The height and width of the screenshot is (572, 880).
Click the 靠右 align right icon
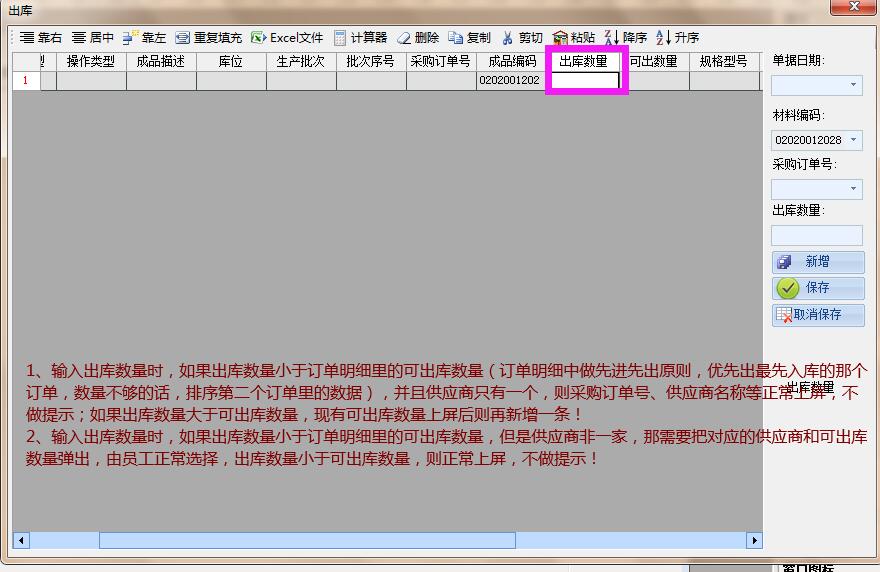[x=27, y=38]
